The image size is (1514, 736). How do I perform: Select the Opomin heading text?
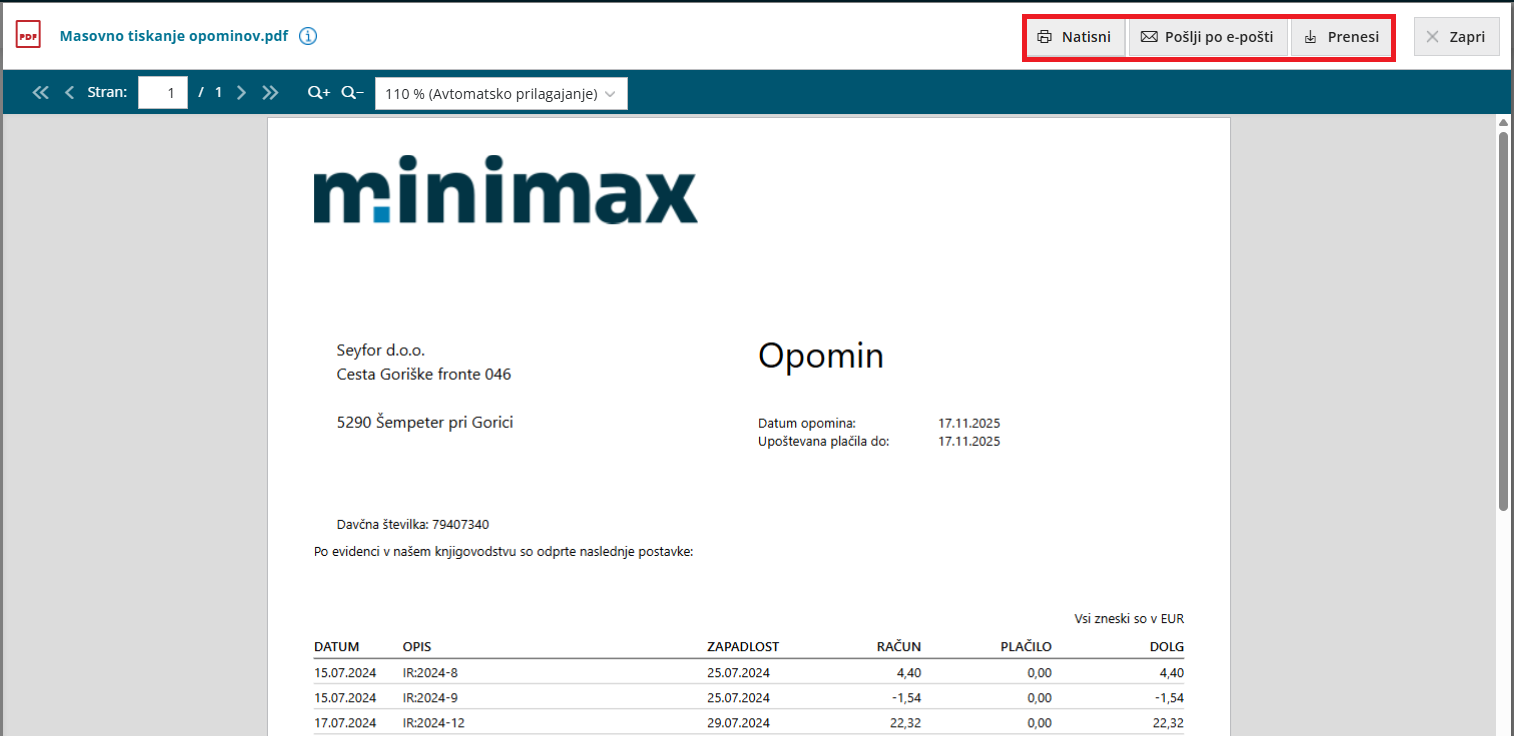click(x=821, y=355)
